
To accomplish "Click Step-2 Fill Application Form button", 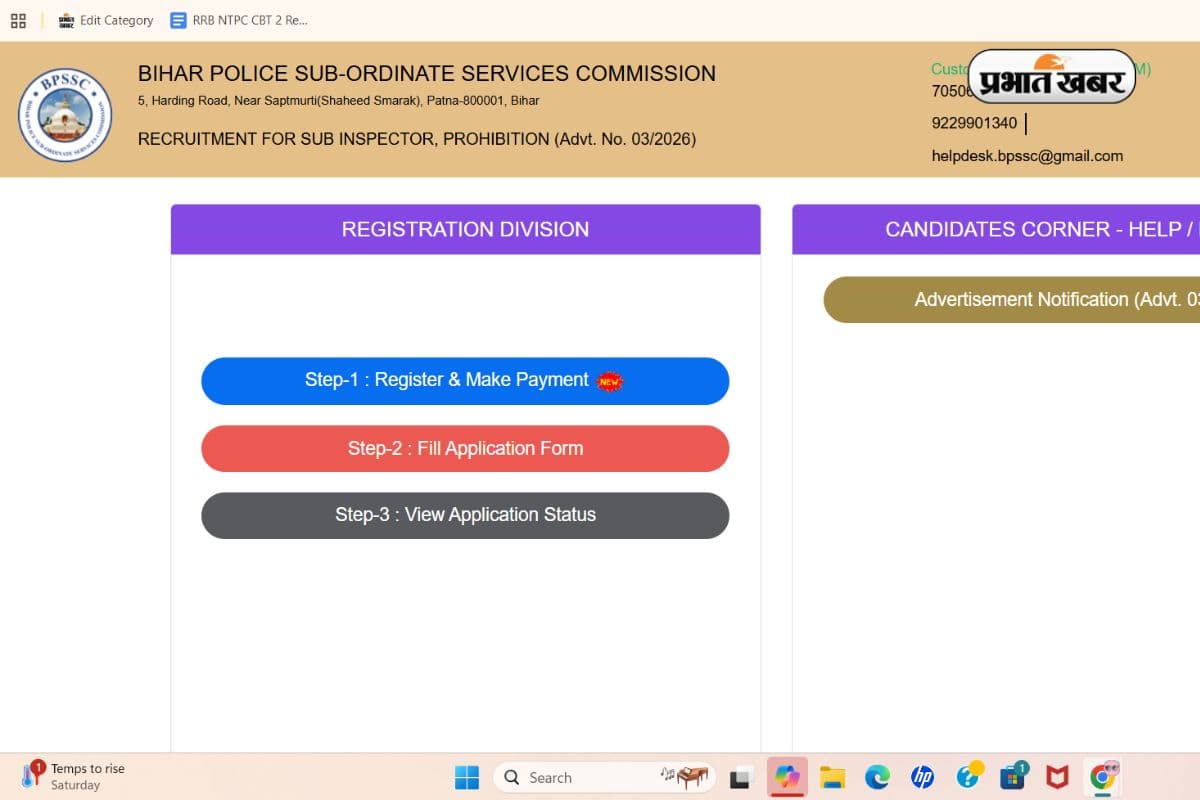I will pyautogui.click(x=465, y=449).
